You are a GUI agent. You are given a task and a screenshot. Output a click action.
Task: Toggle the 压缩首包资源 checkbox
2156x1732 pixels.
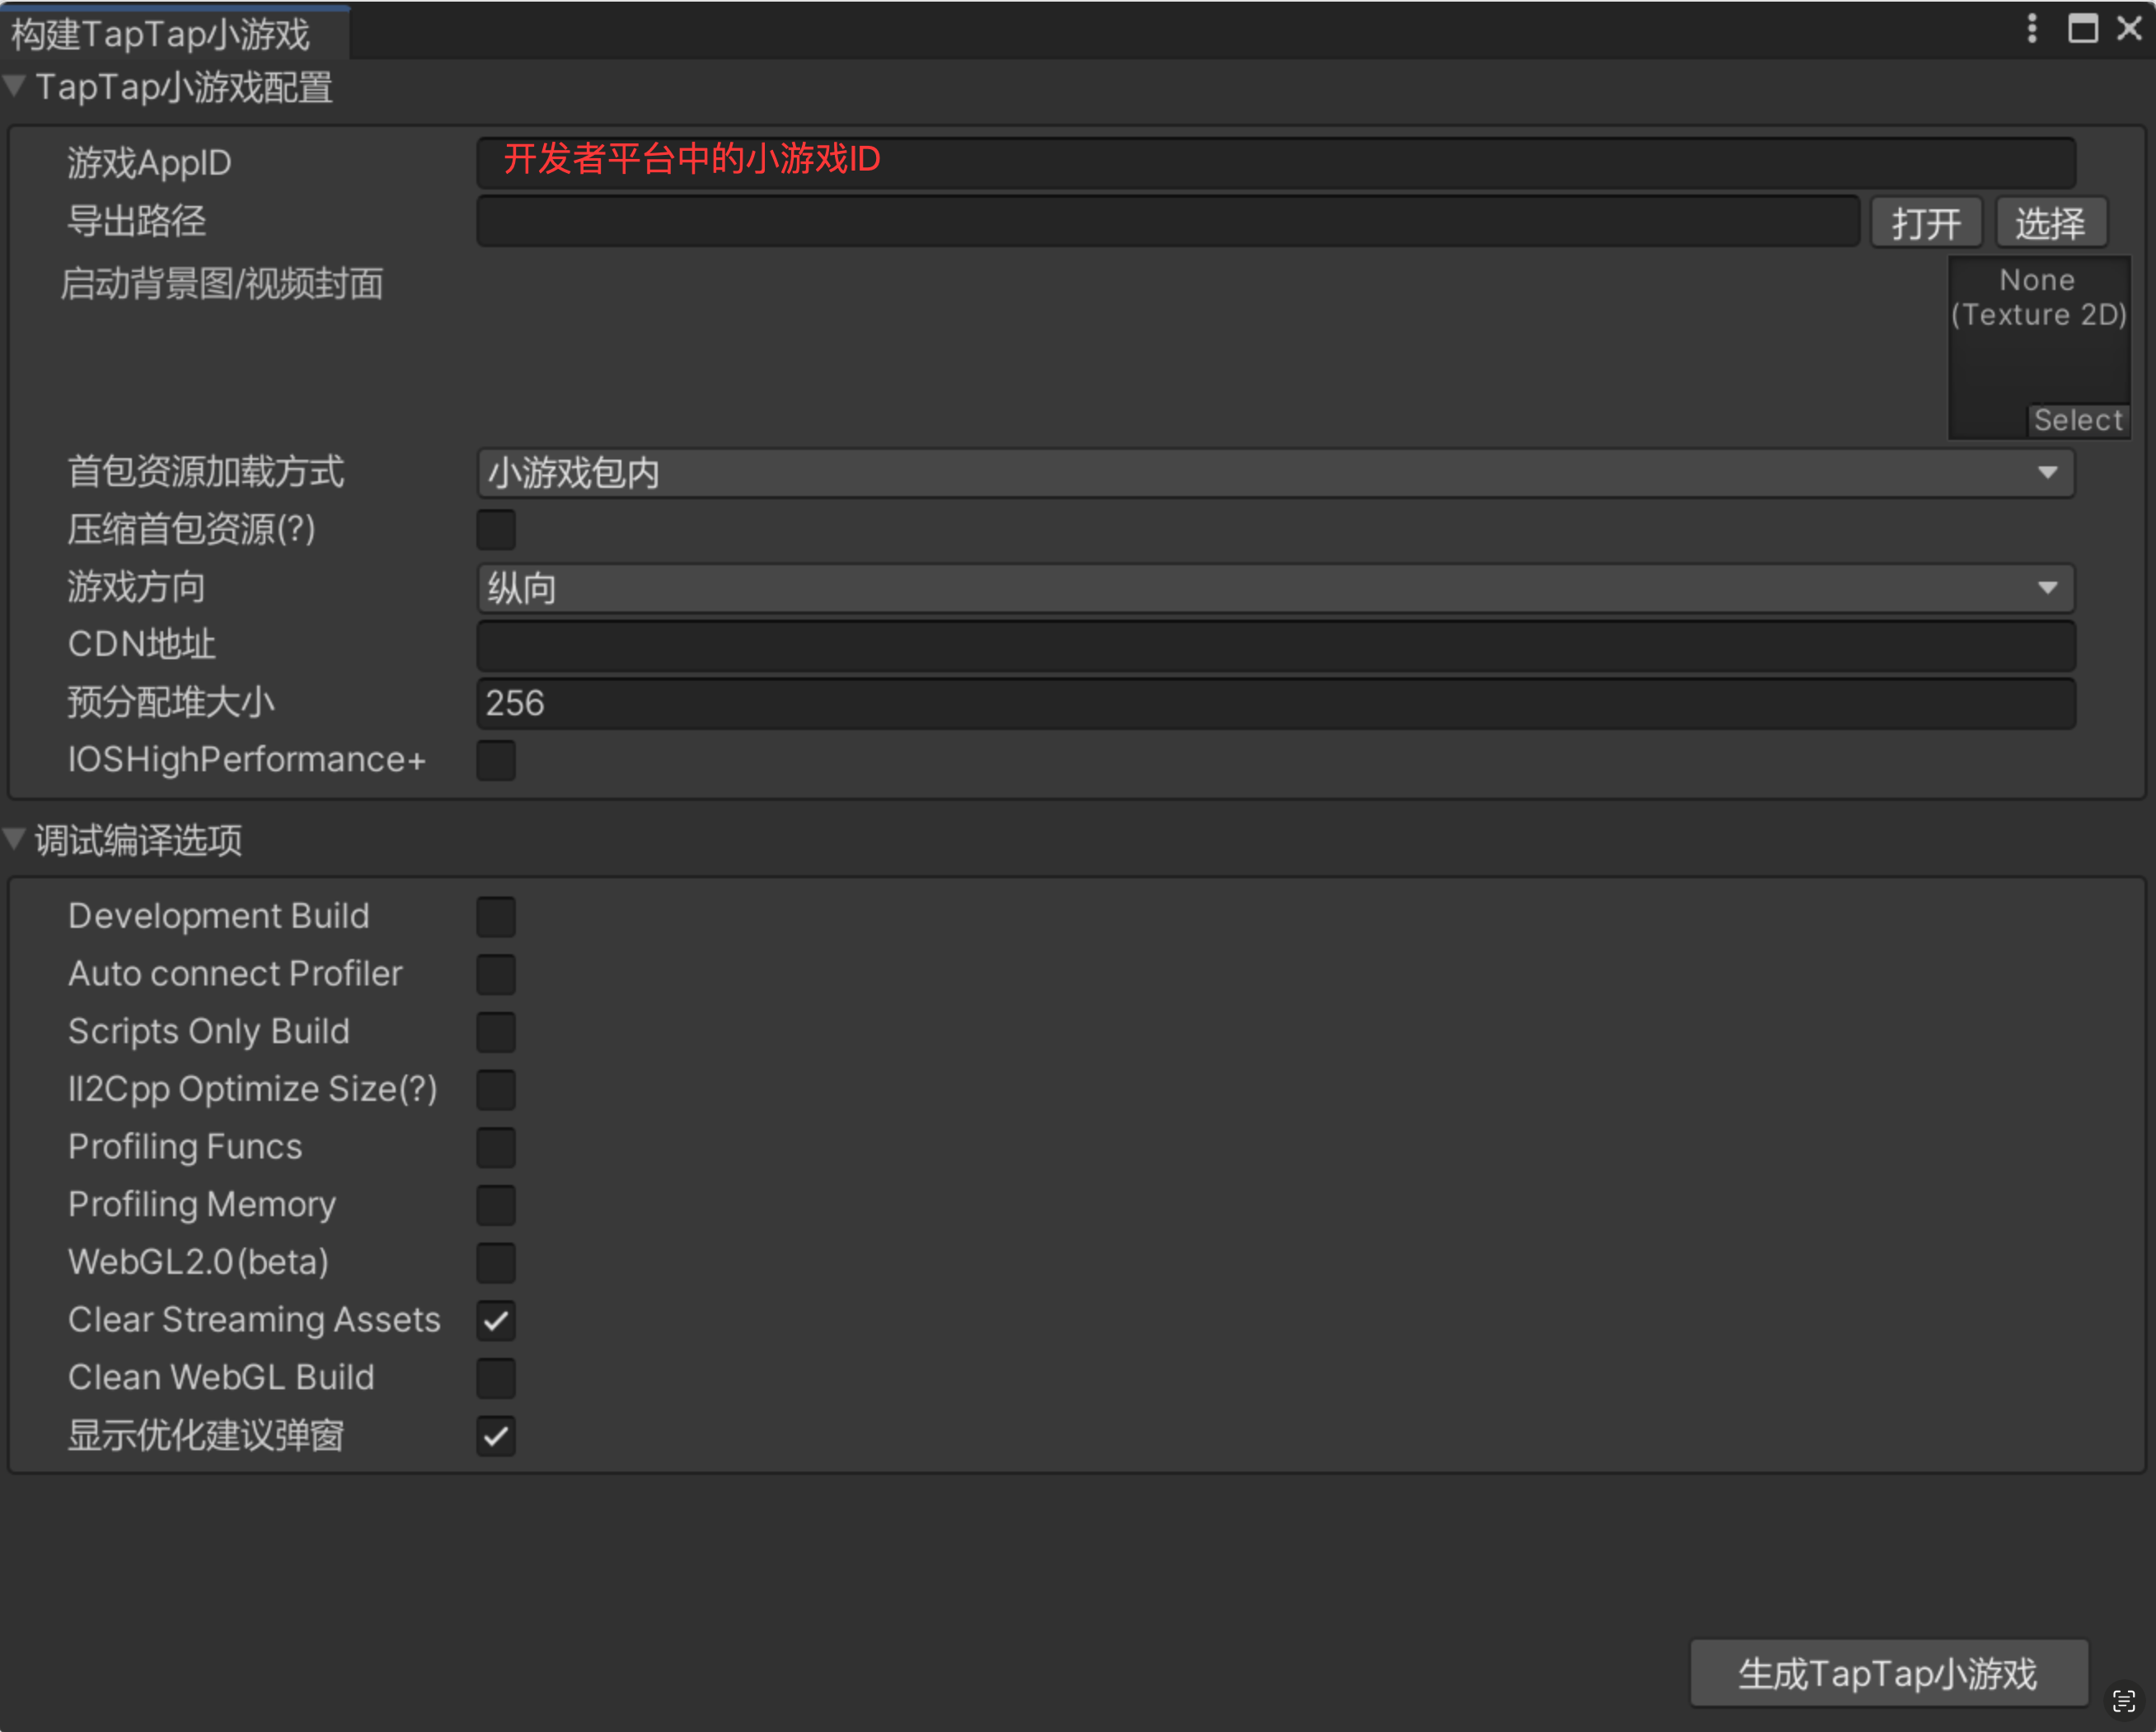496,530
